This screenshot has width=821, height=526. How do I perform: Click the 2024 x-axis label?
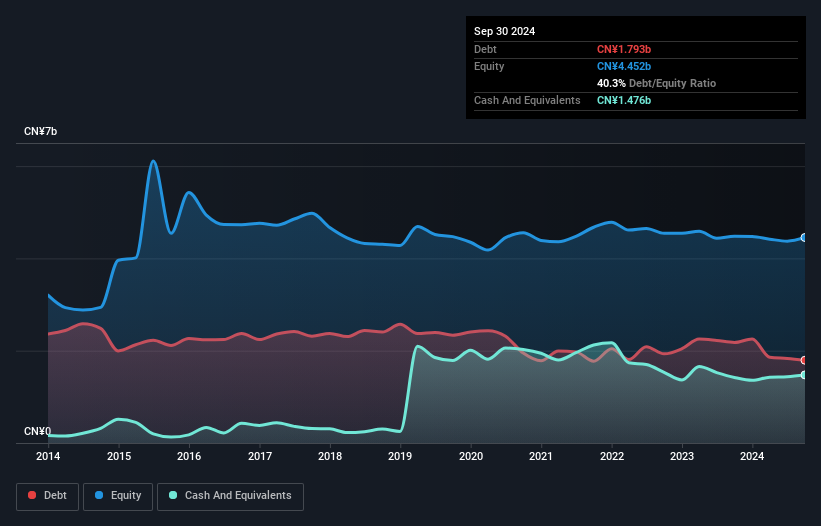(x=752, y=456)
